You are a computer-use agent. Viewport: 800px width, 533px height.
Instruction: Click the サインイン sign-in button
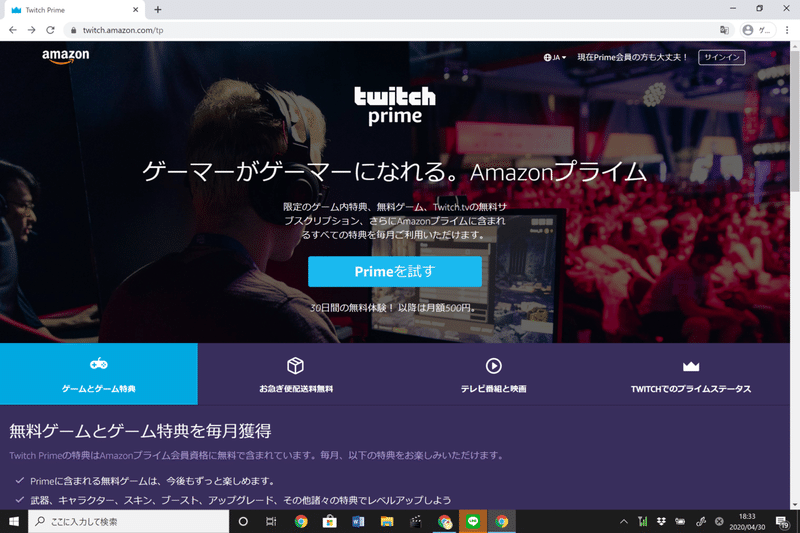pos(721,57)
